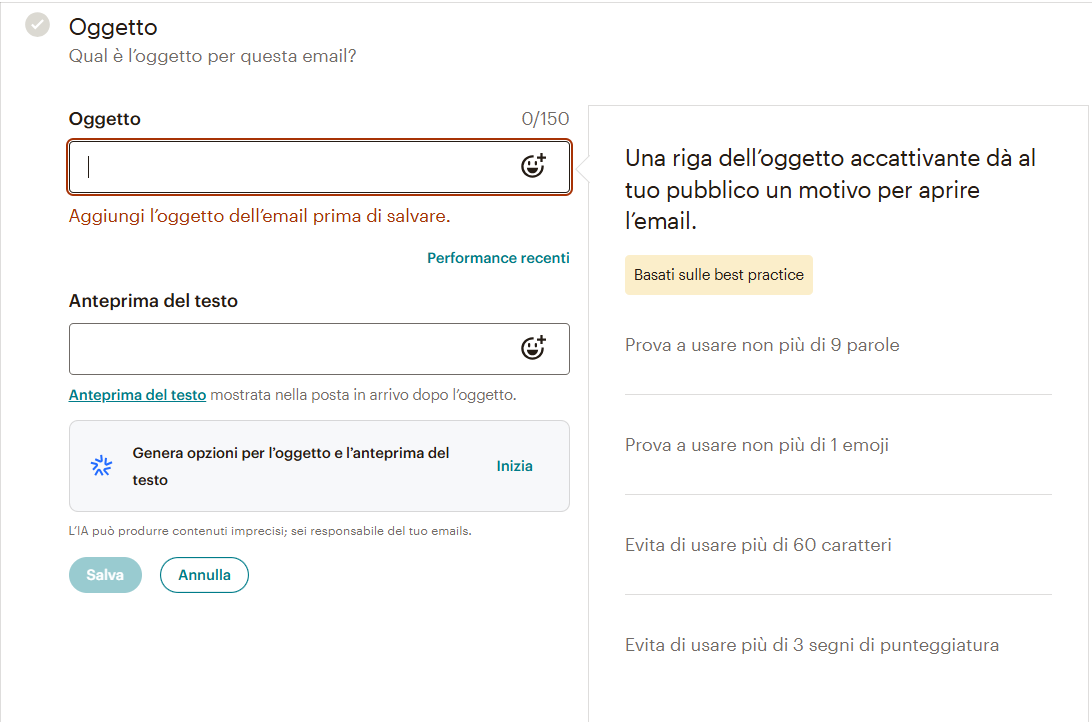Cancel editing with the Annulla button
Image resolution: width=1092 pixels, height=722 pixels.
[204, 575]
